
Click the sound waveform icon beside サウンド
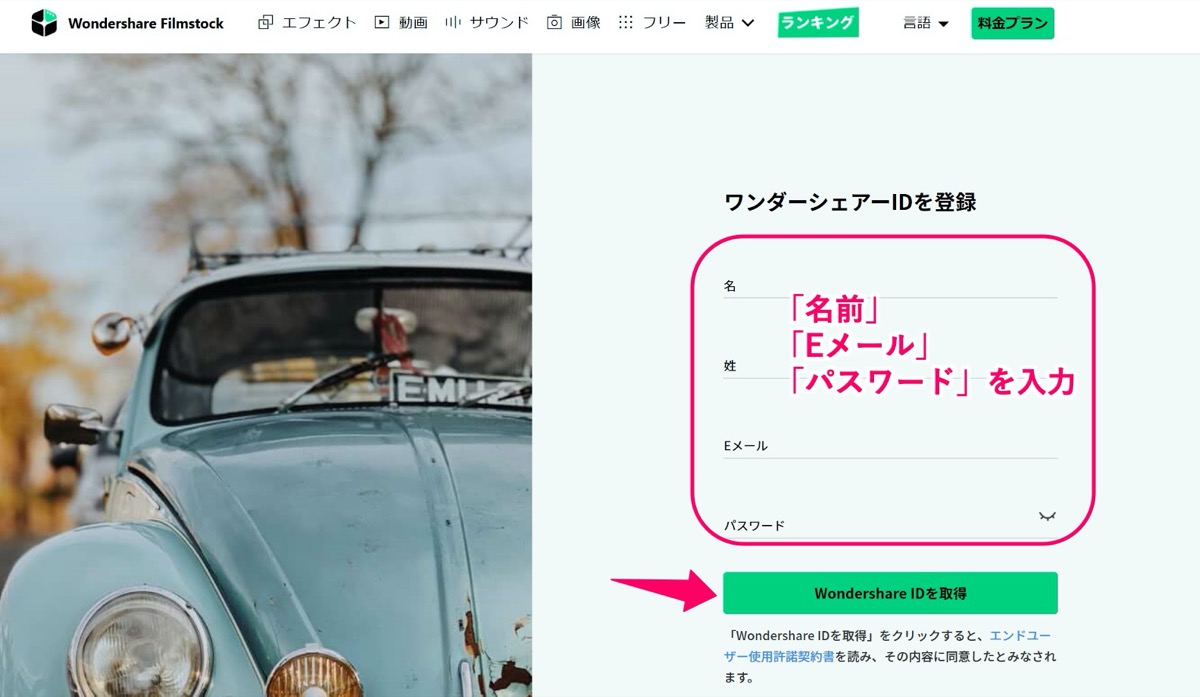(453, 22)
